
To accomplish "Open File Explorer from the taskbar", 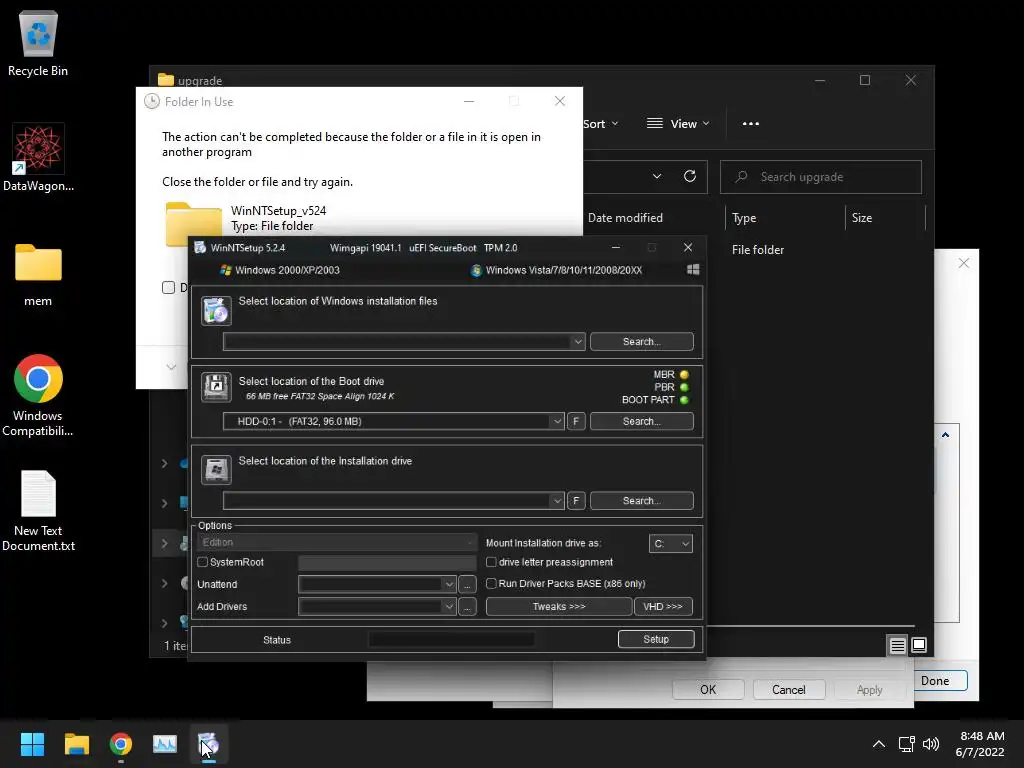I will (76, 744).
